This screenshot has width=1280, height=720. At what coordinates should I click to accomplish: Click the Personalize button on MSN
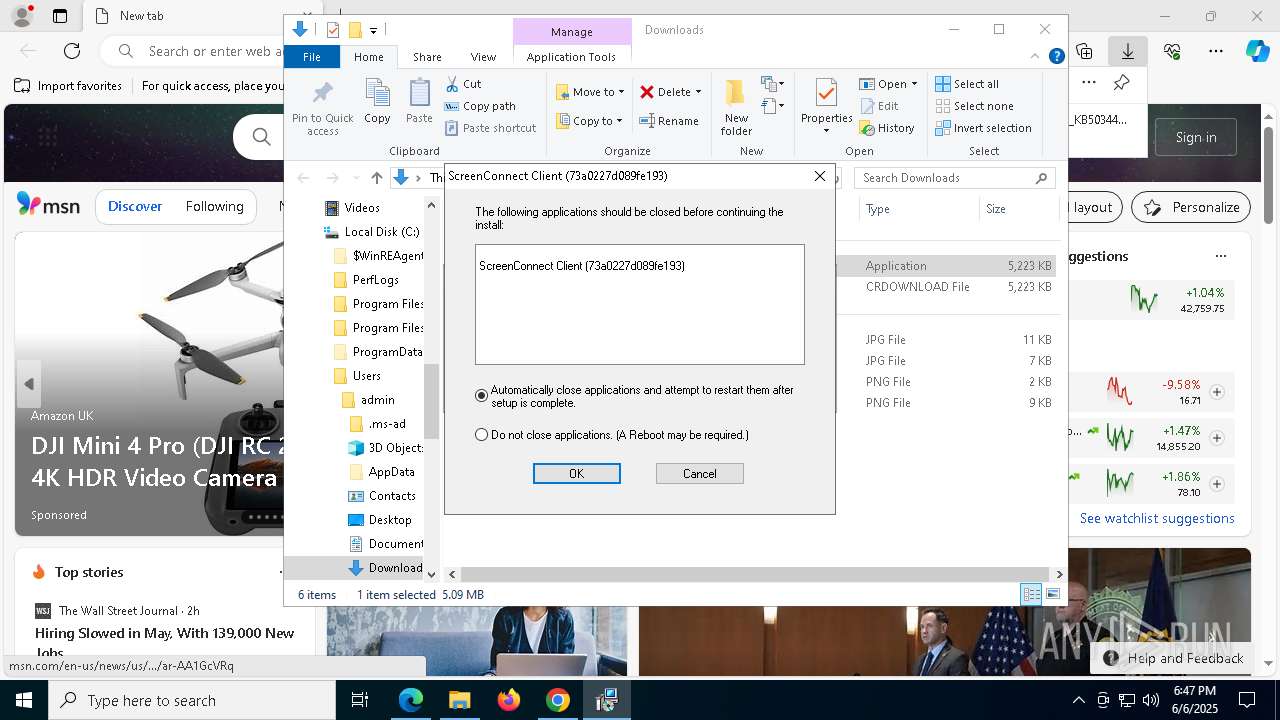(x=1191, y=207)
